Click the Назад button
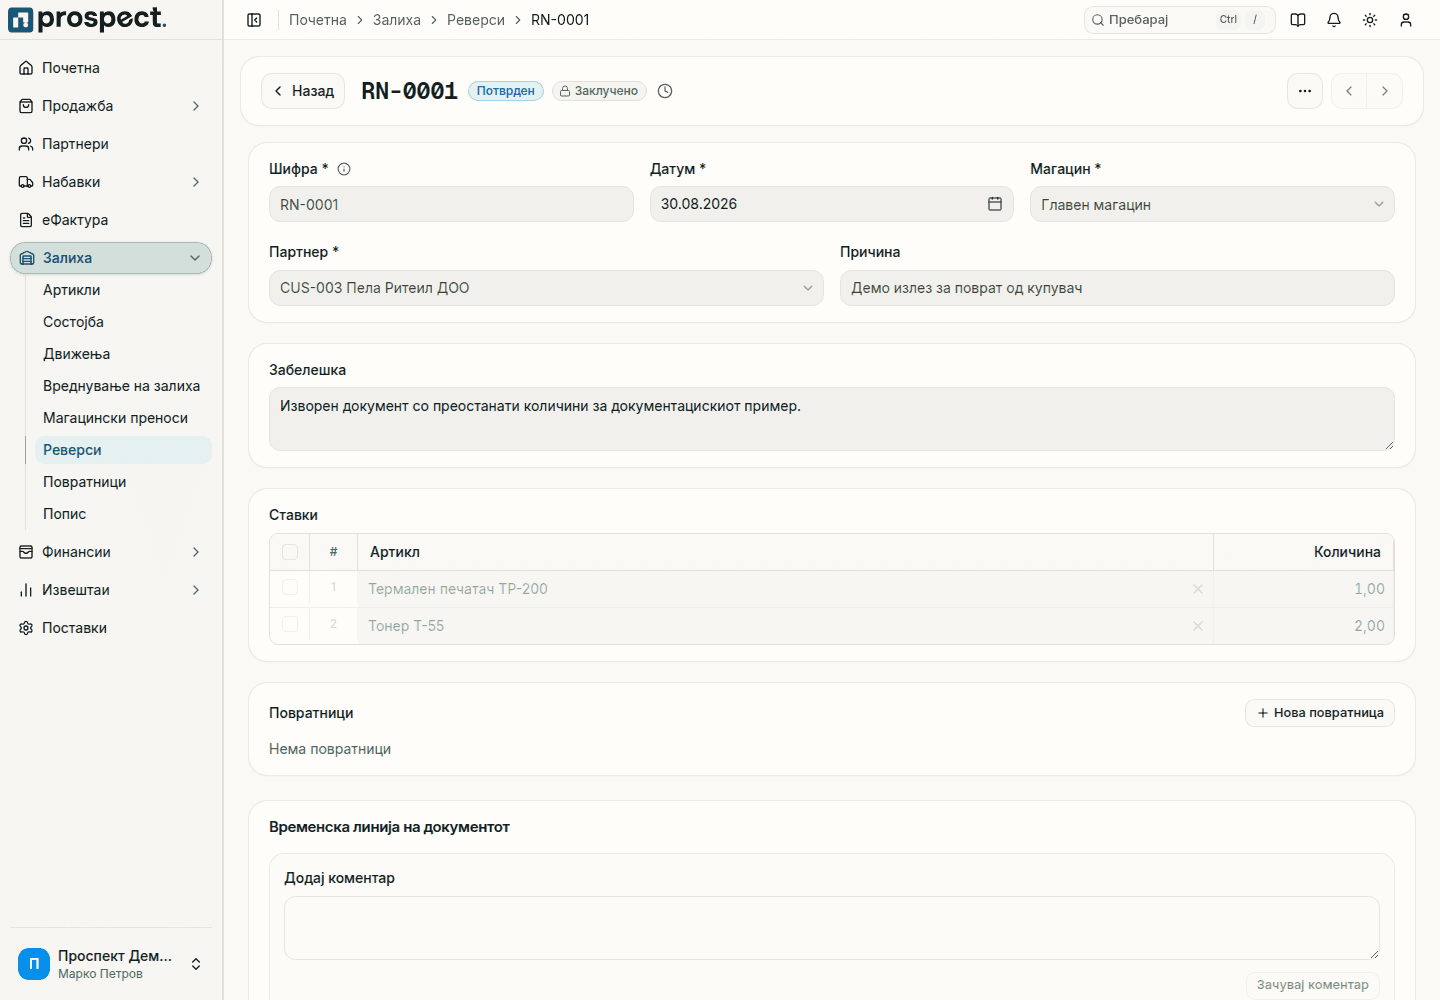The width and height of the screenshot is (1440, 1000). (x=303, y=91)
